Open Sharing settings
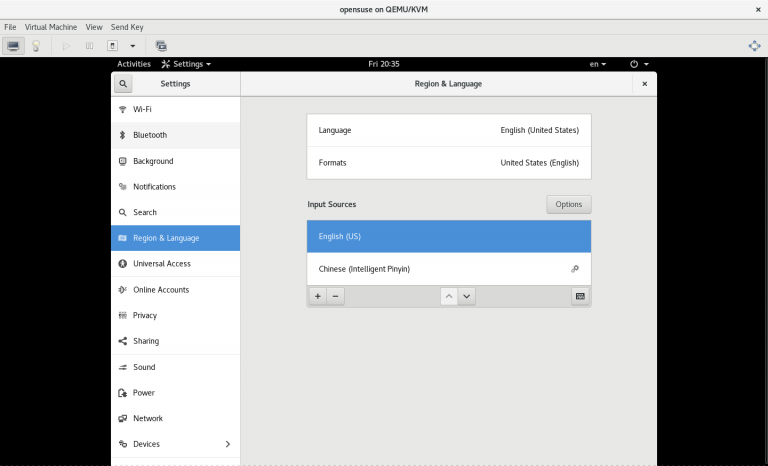 pyautogui.click(x=175, y=341)
